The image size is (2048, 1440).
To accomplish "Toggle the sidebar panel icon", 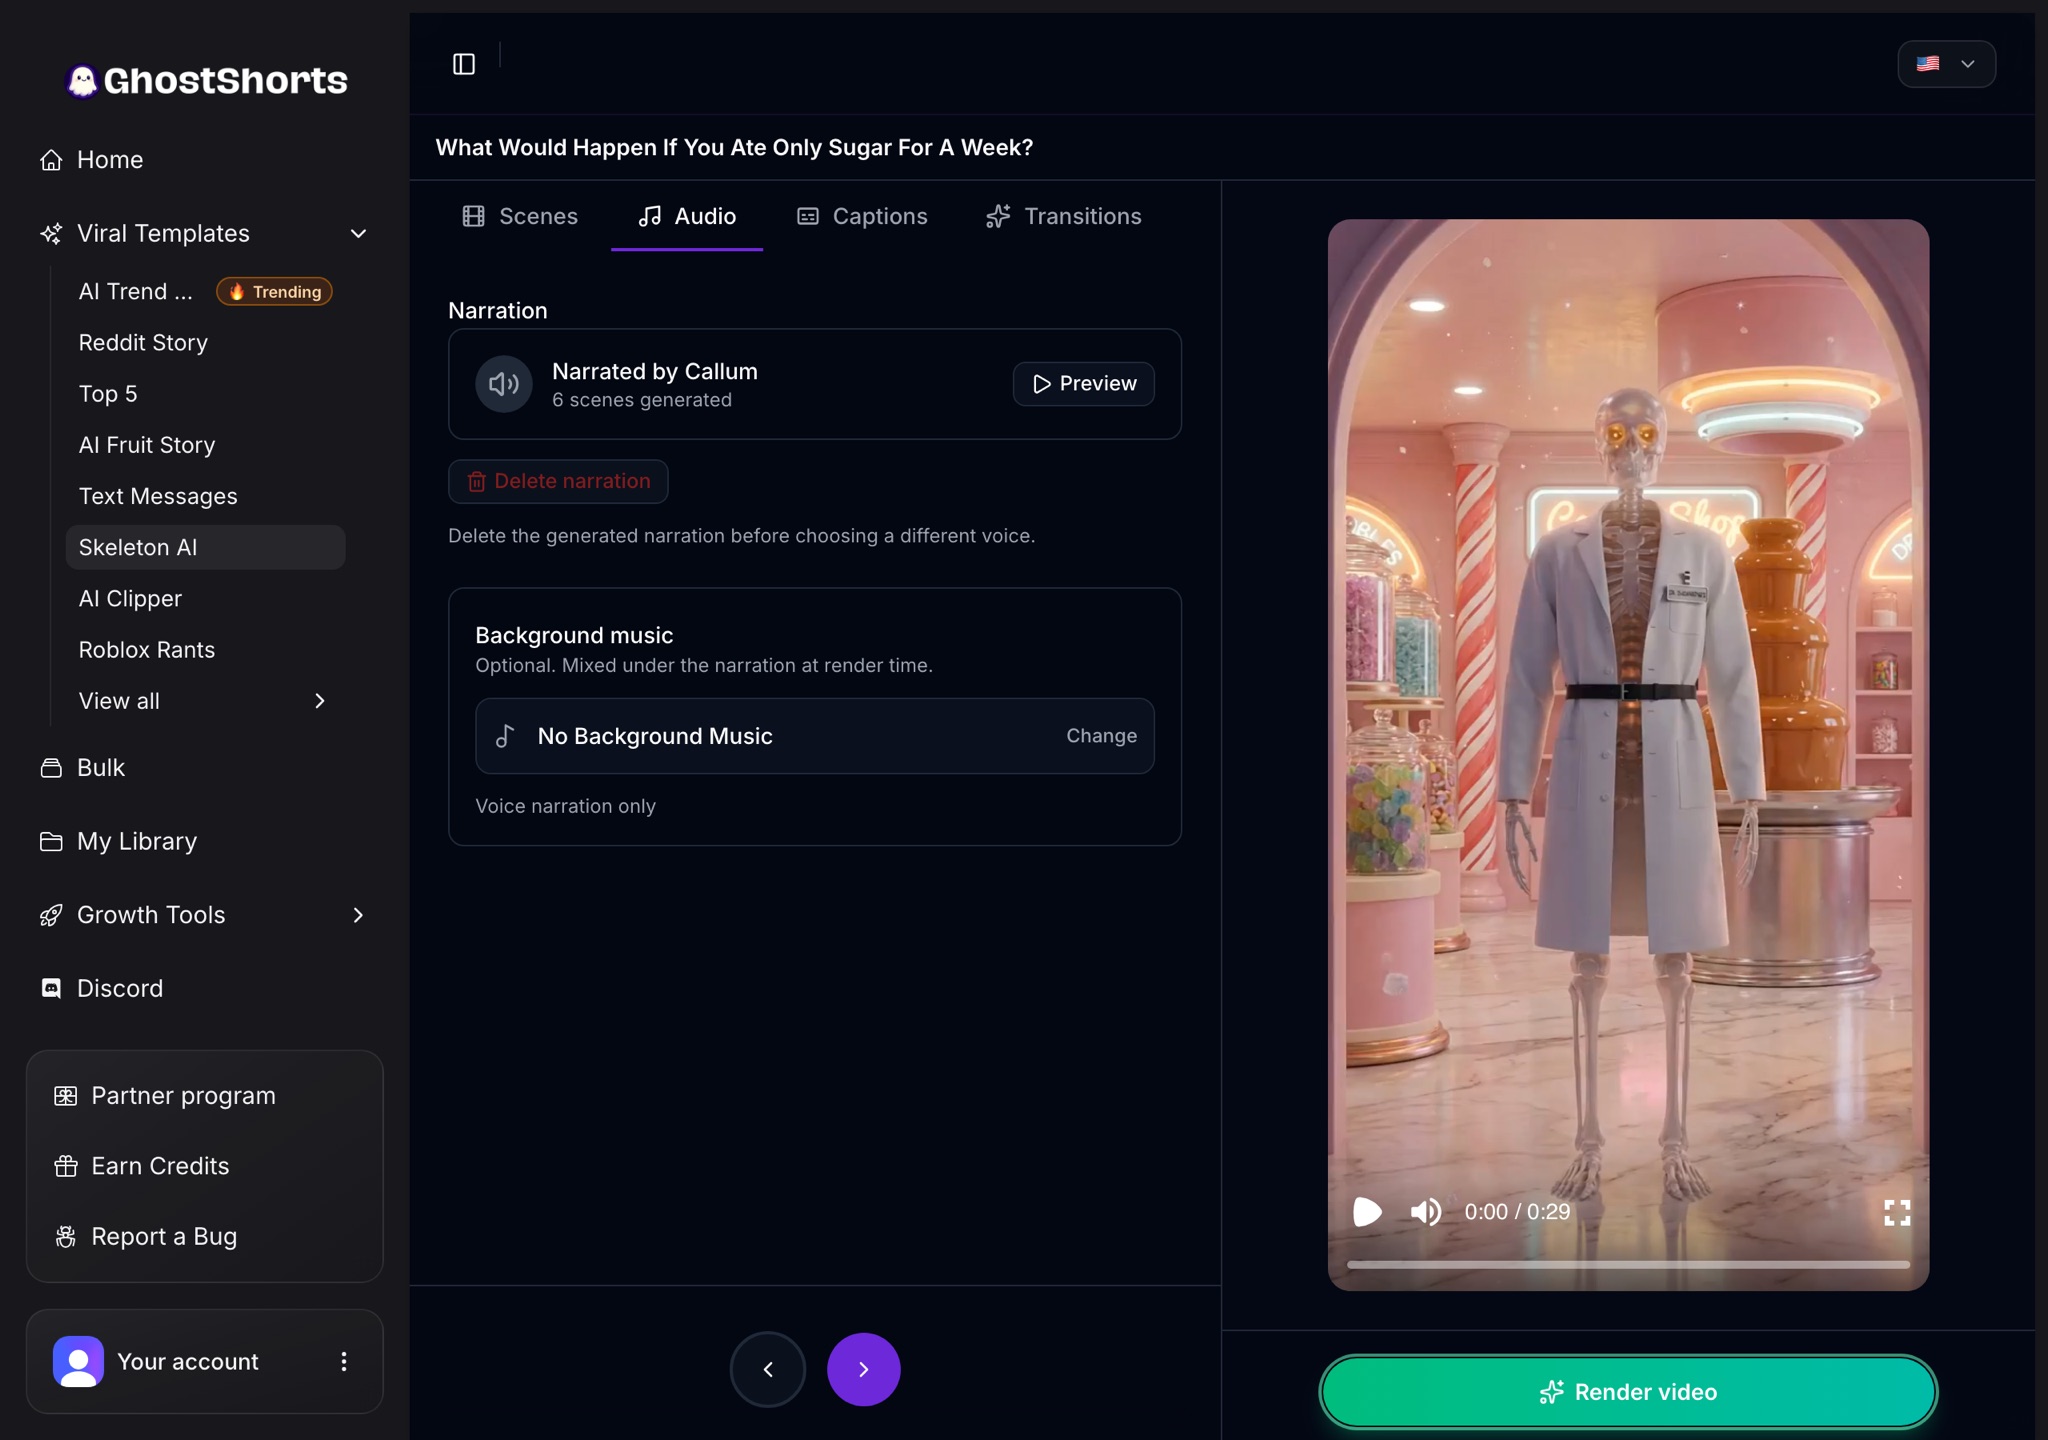I will click(464, 64).
